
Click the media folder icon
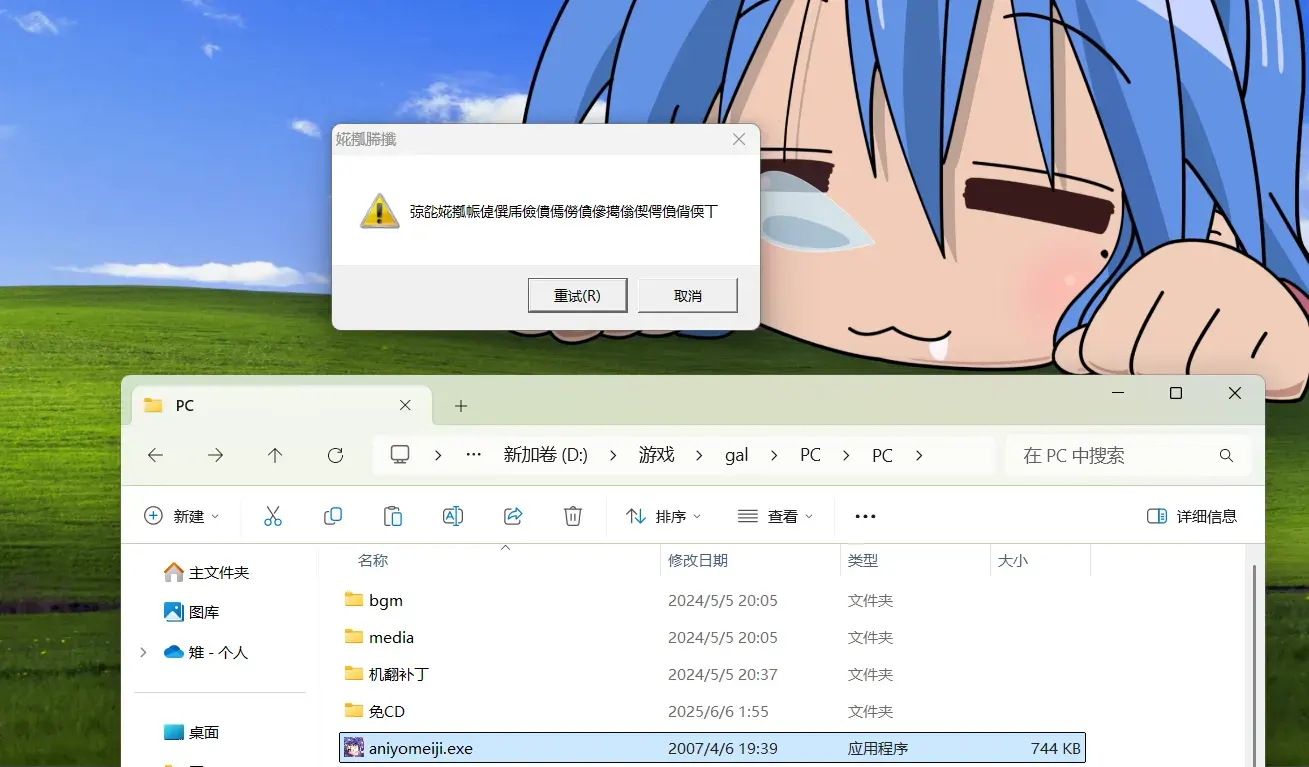tap(354, 636)
